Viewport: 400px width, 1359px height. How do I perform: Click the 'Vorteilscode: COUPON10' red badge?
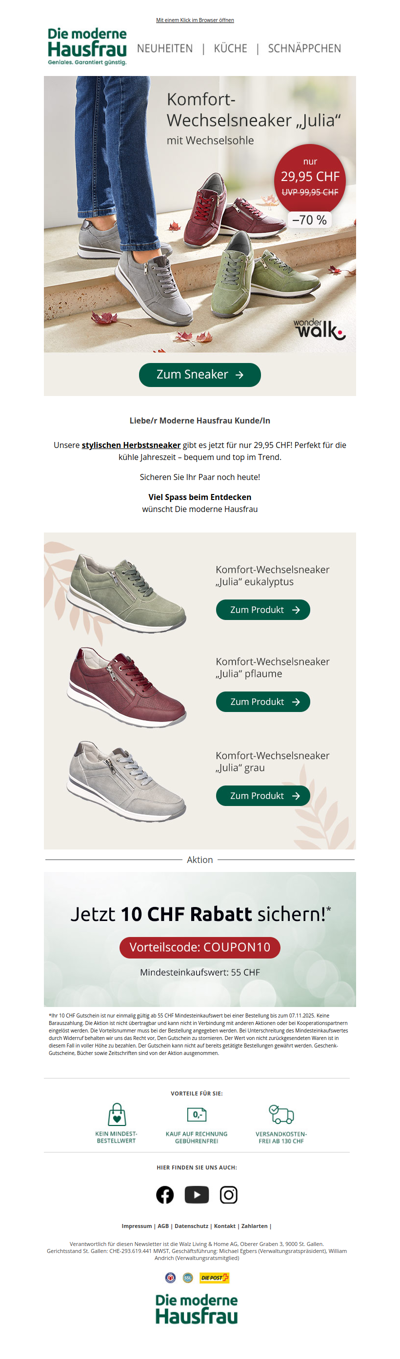pyautogui.click(x=200, y=947)
